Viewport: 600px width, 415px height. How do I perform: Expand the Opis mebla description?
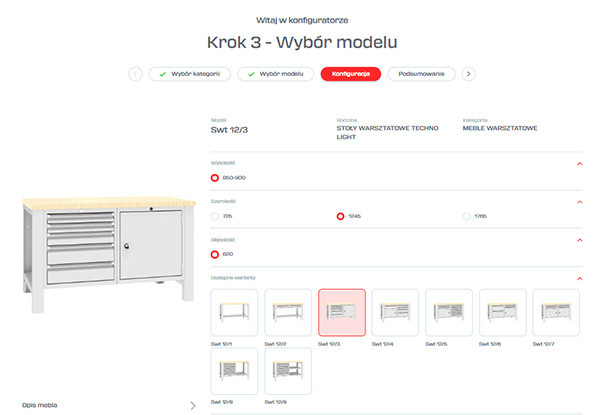pyautogui.click(x=192, y=405)
